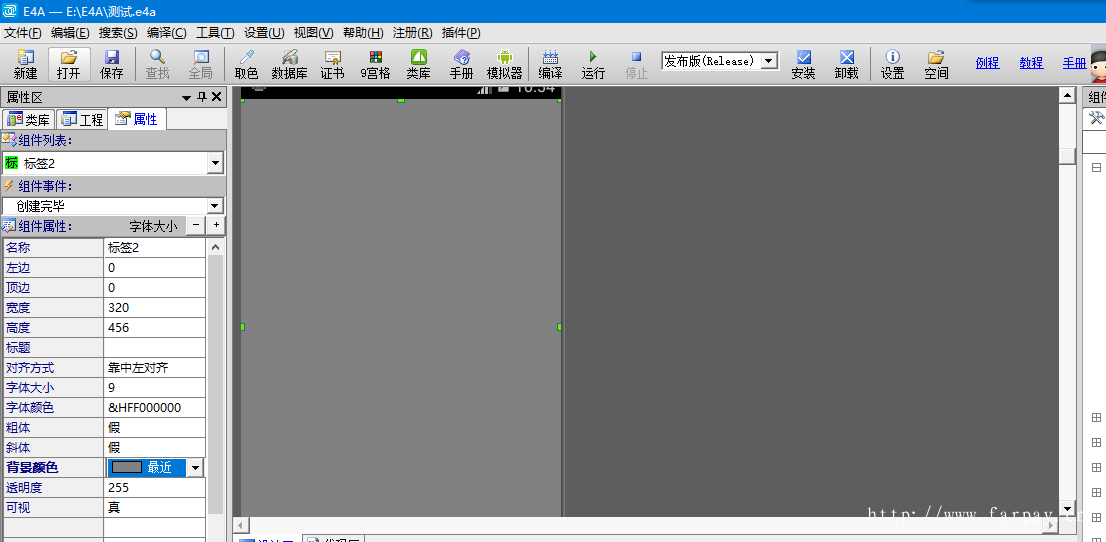Expand the 组件事件 创建完毕 dropdown
Screen dimensions: 1106x542
coord(215,206)
